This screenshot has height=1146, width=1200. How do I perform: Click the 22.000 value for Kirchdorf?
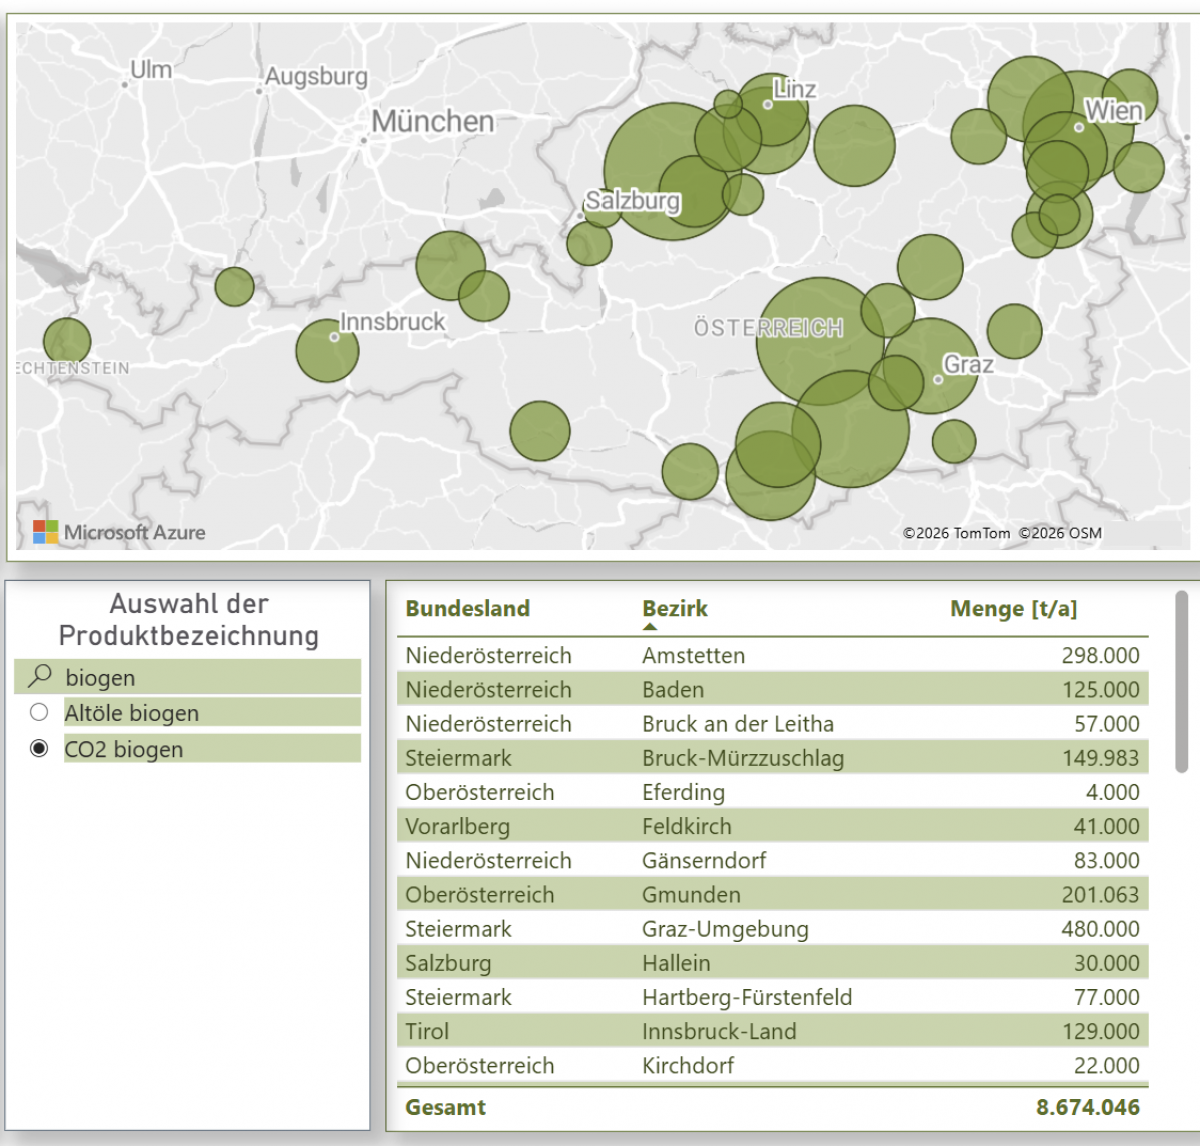click(1106, 1065)
